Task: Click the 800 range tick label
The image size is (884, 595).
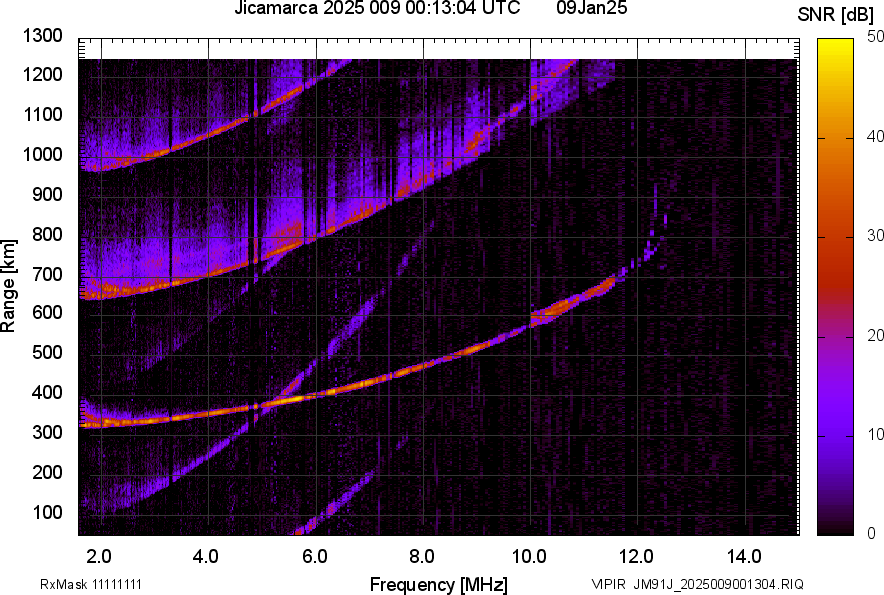Action: [47, 234]
